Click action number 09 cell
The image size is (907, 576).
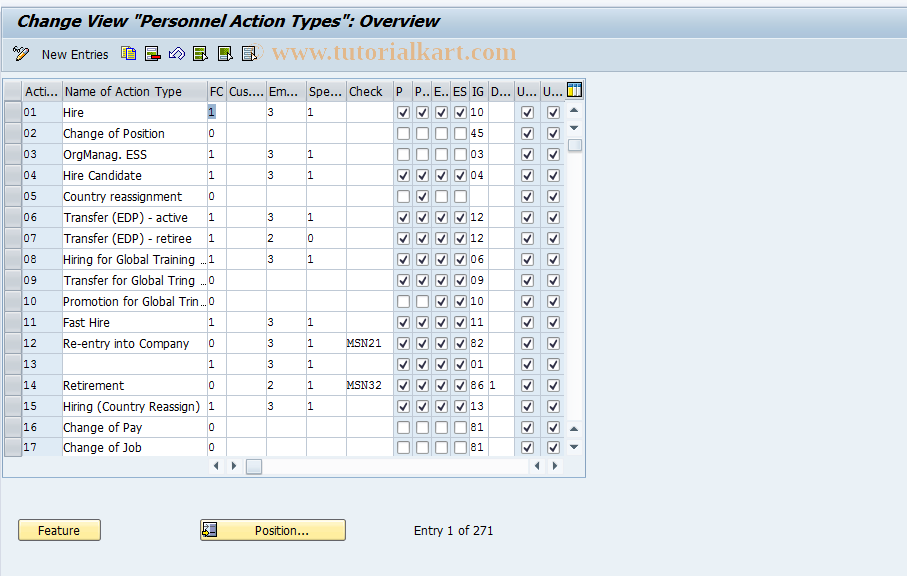coord(42,280)
